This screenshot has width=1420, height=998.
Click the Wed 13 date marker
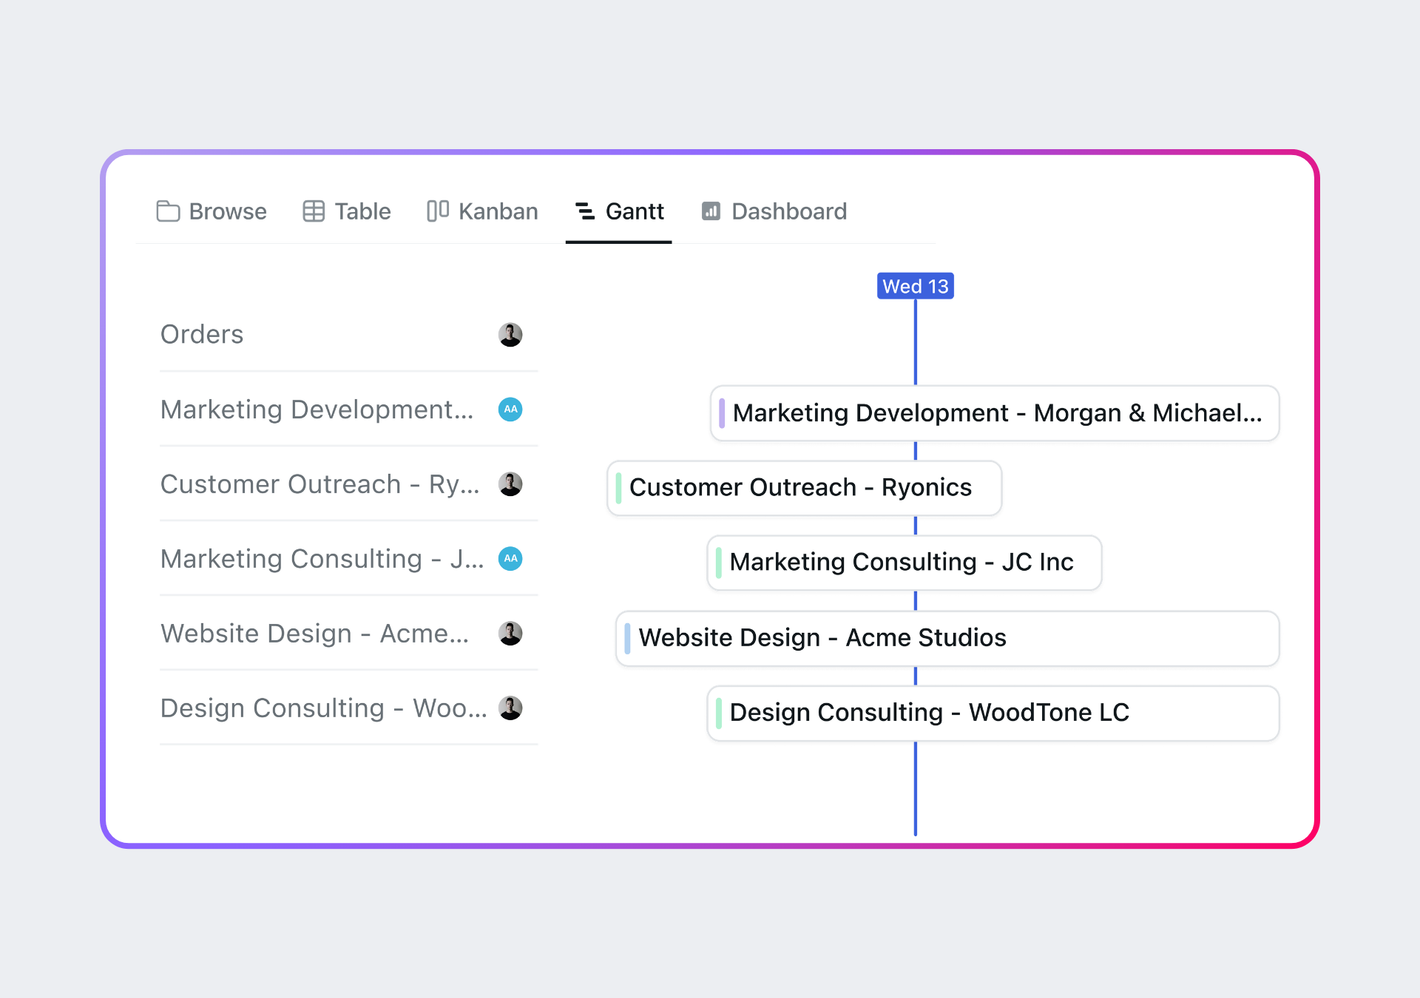pyautogui.click(x=915, y=287)
